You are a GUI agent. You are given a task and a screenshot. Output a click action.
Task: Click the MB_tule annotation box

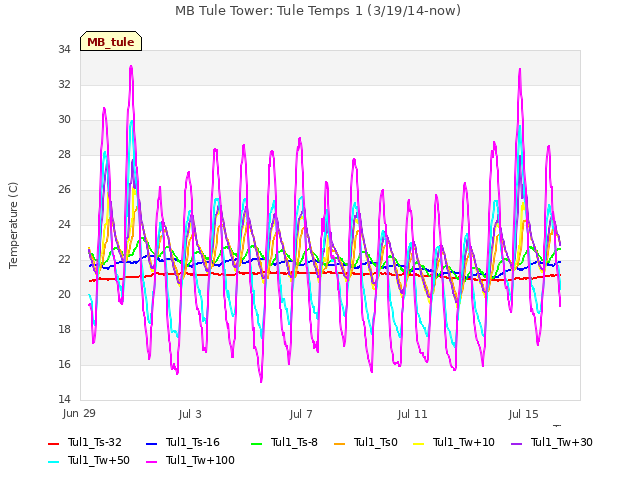pos(111,41)
